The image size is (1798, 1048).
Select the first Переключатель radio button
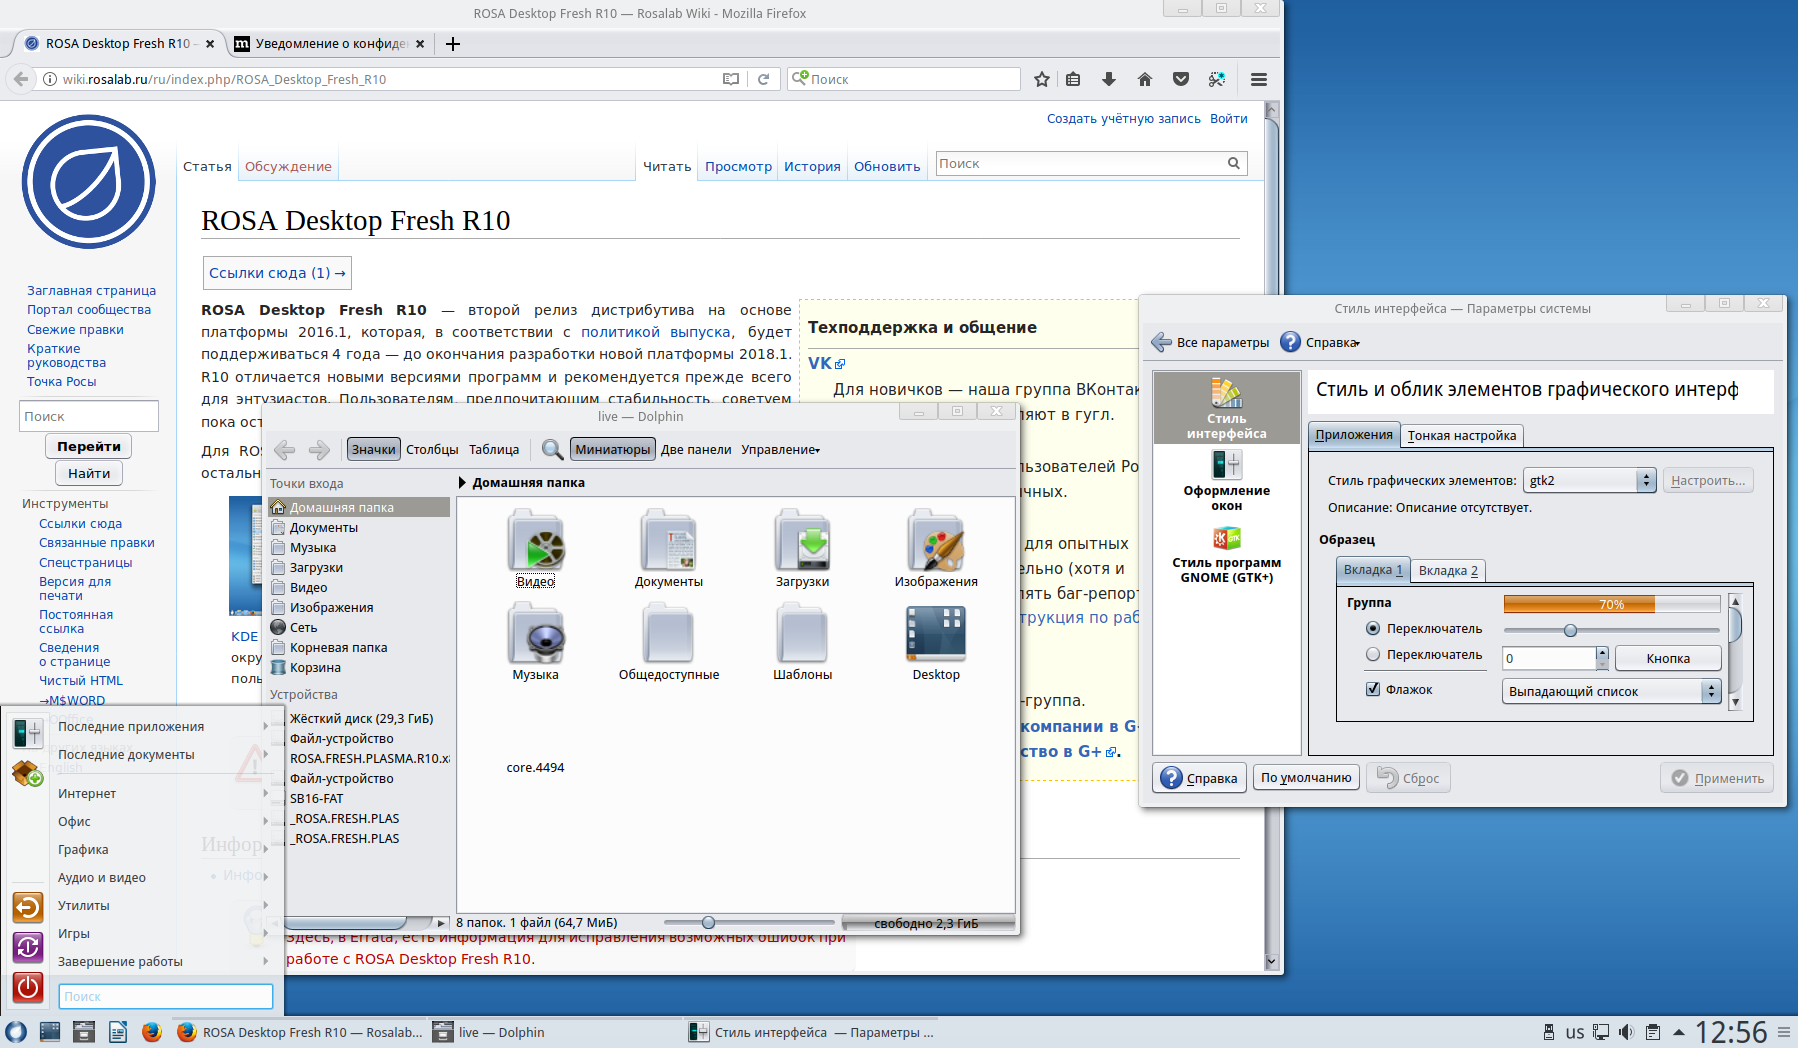point(1373,629)
